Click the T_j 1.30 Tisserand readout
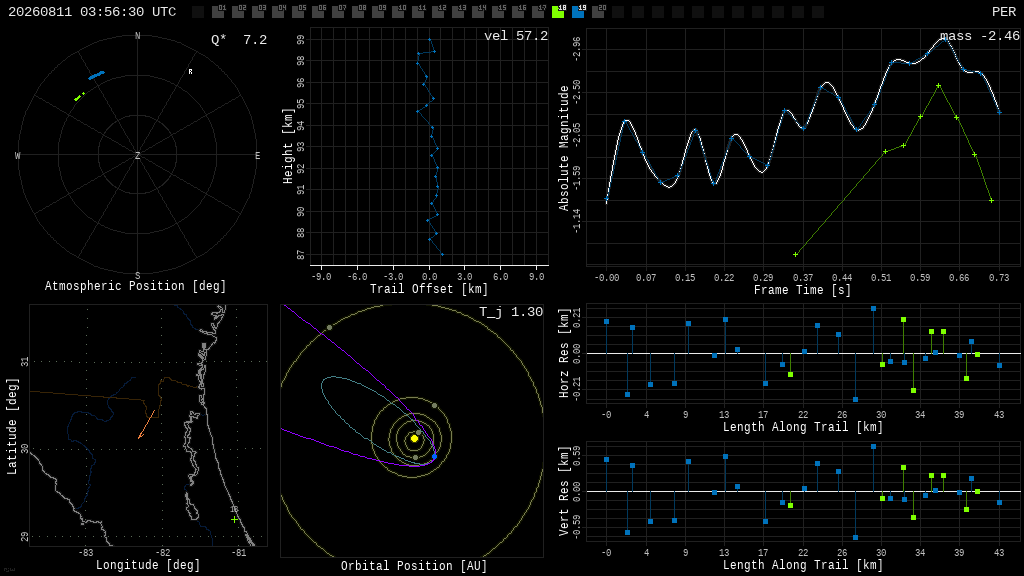Viewport: 1024px width, 576px height. 511,312
